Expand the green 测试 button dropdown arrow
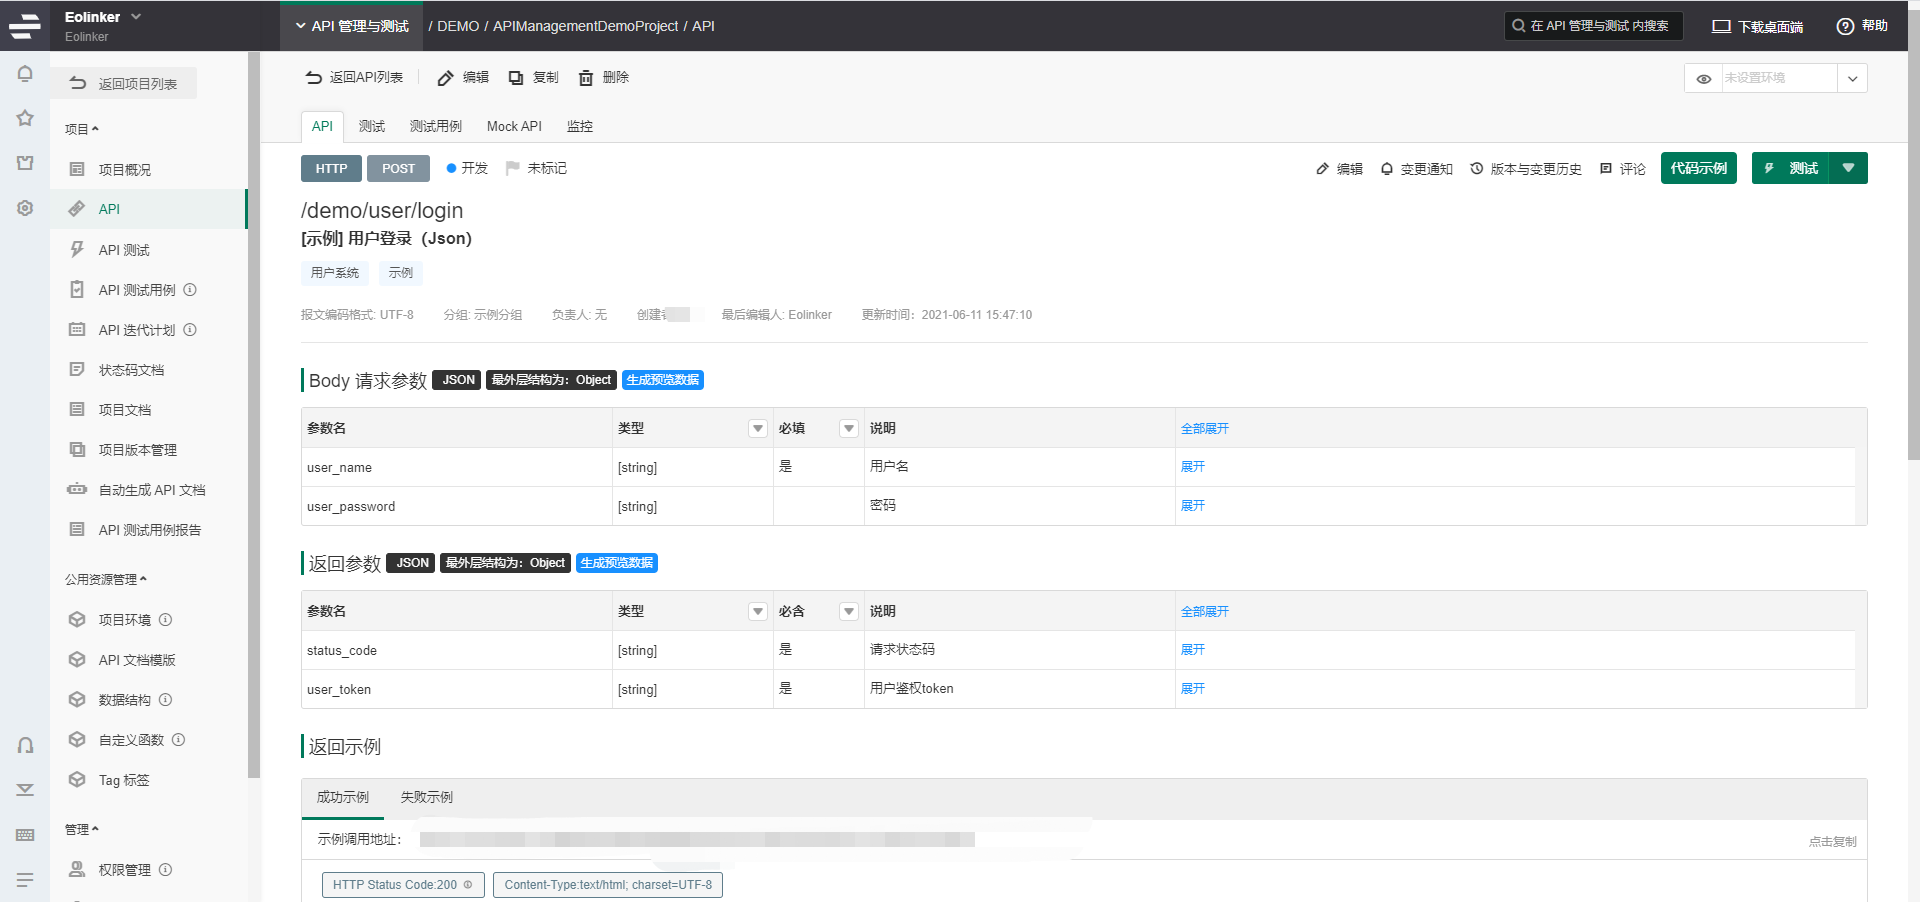The image size is (1920, 902). 1848,168
